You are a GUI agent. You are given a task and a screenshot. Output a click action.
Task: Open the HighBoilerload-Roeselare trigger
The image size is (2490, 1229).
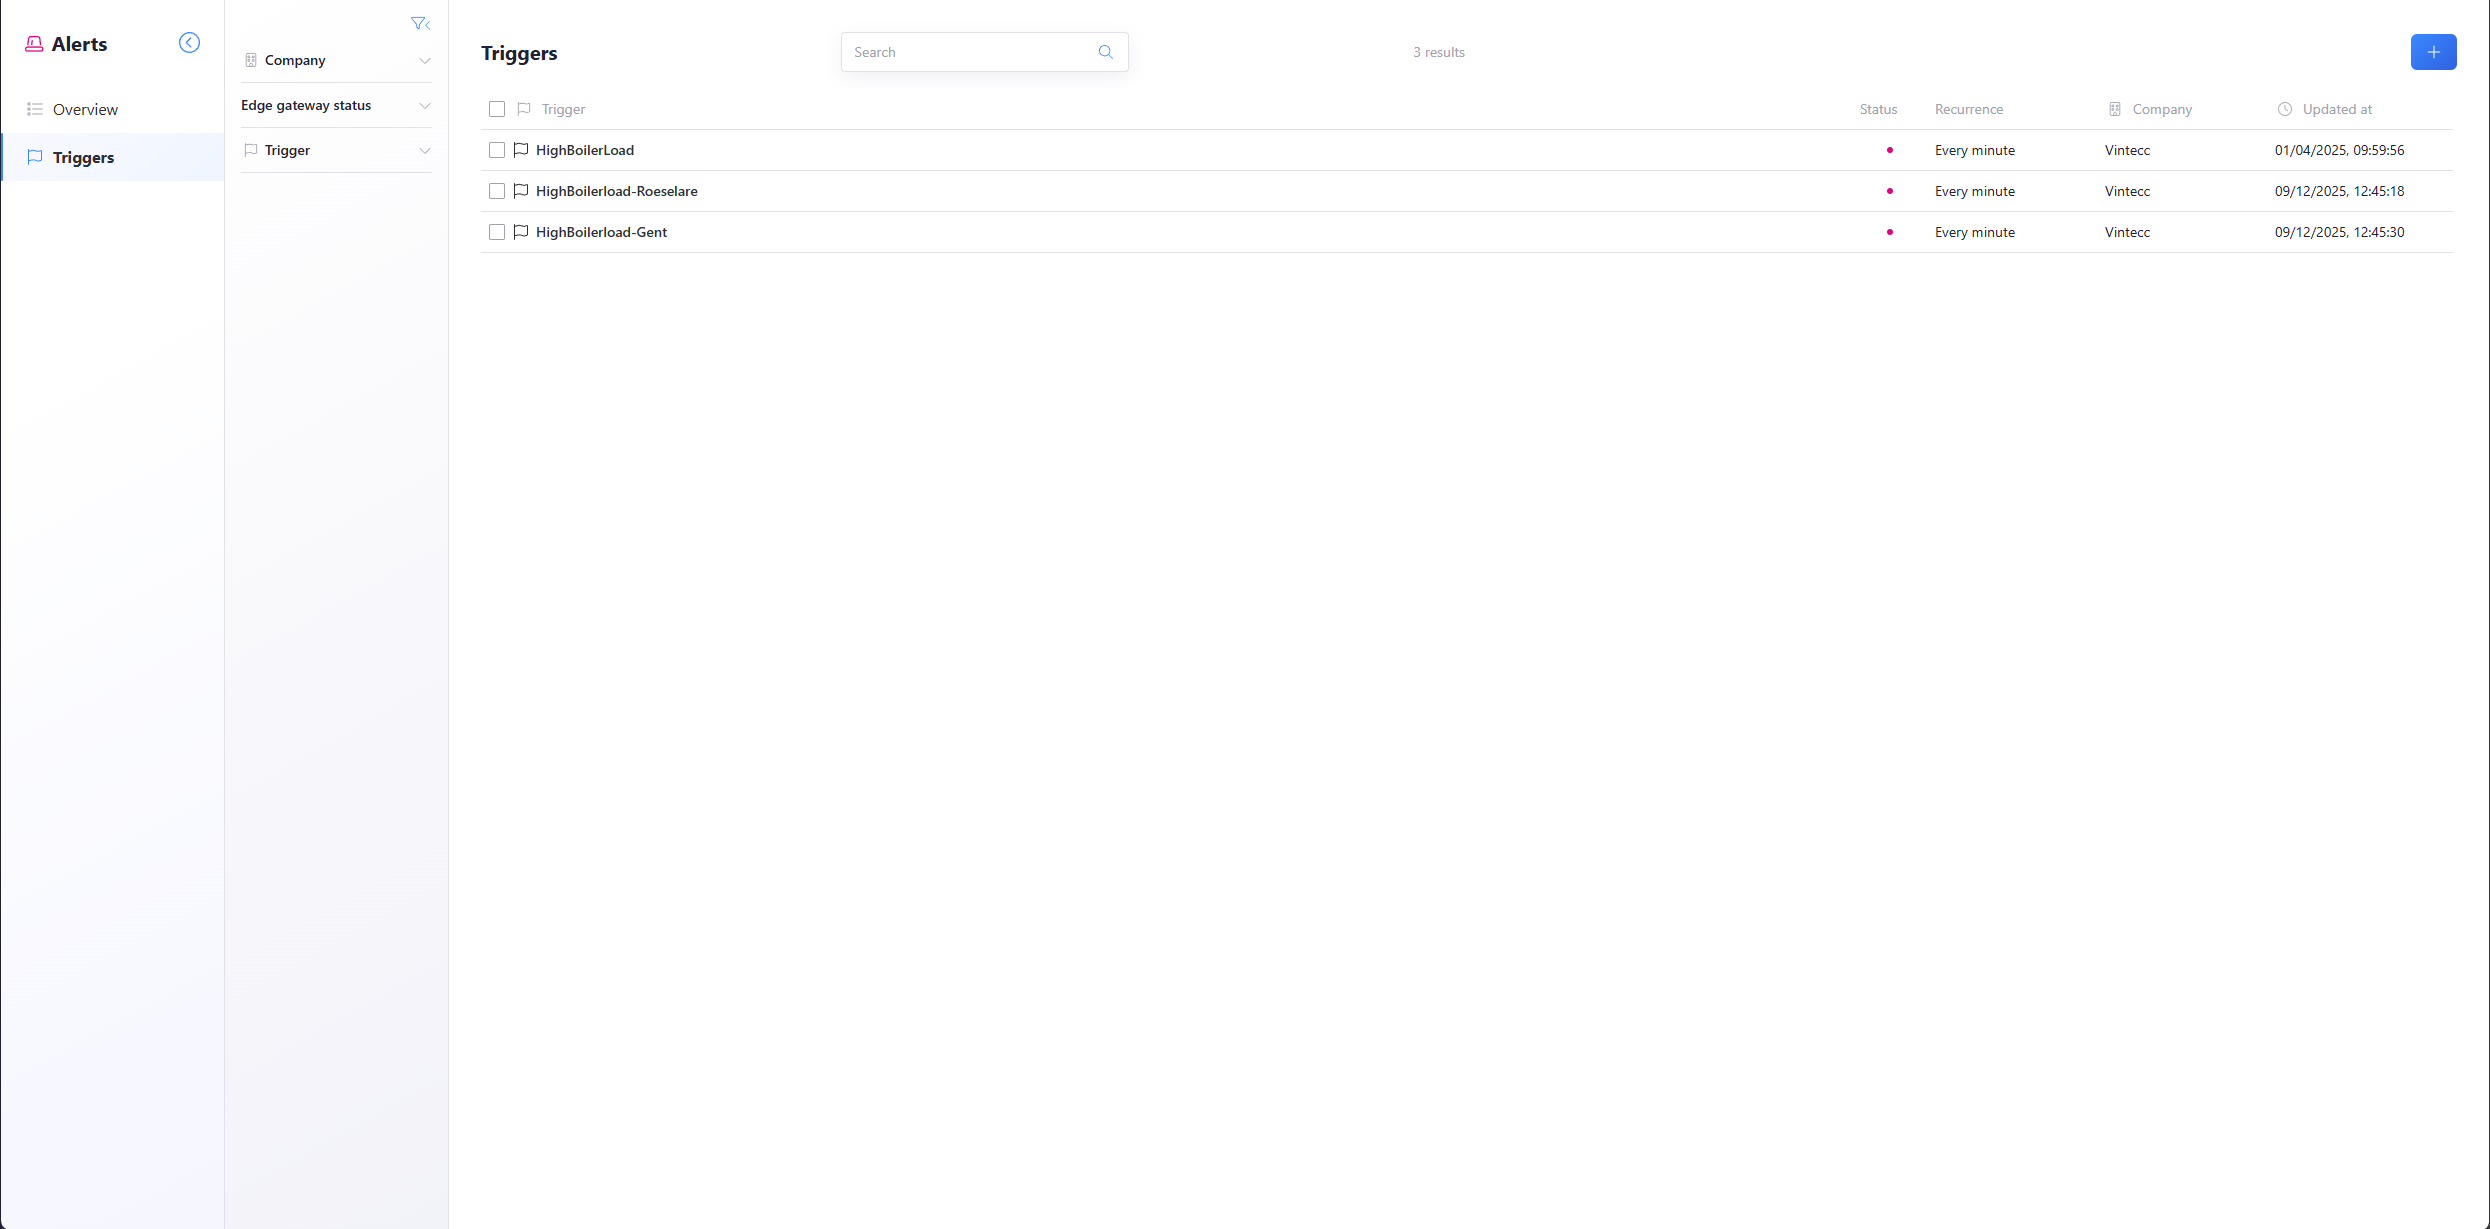[x=617, y=191]
